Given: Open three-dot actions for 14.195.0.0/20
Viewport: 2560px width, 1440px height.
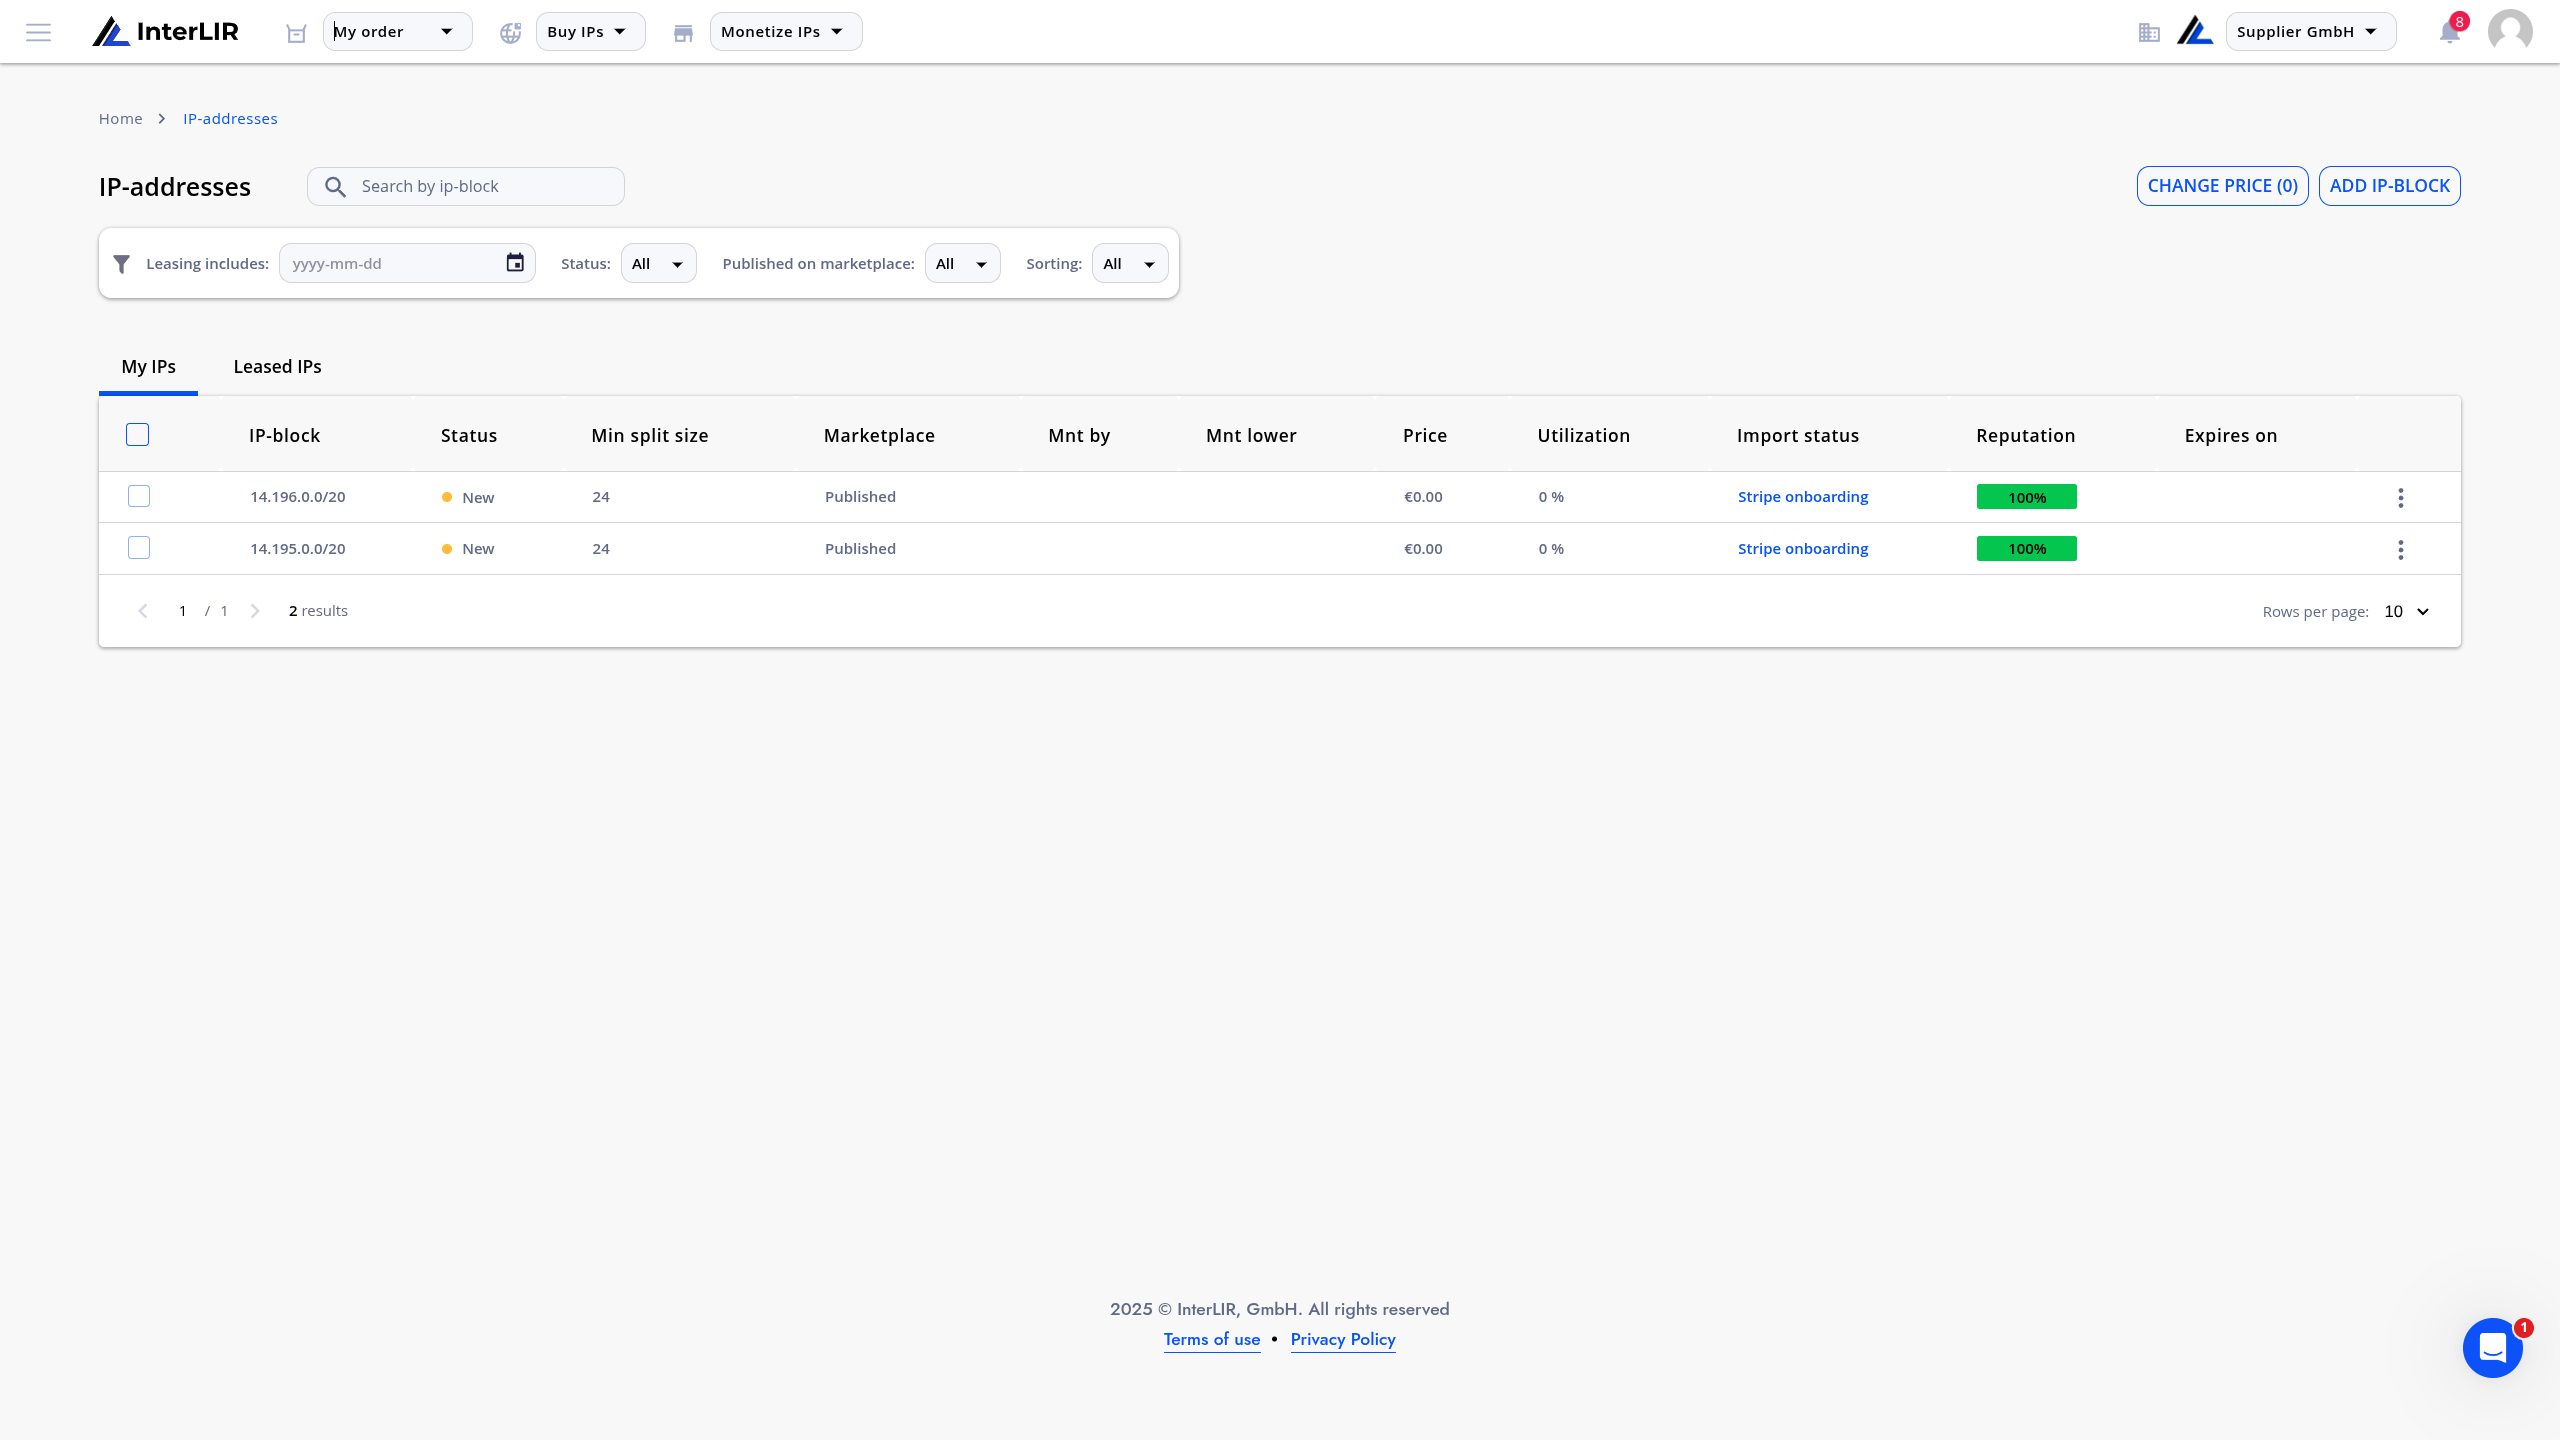Looking at the screenshot, I should [2400, 550].
